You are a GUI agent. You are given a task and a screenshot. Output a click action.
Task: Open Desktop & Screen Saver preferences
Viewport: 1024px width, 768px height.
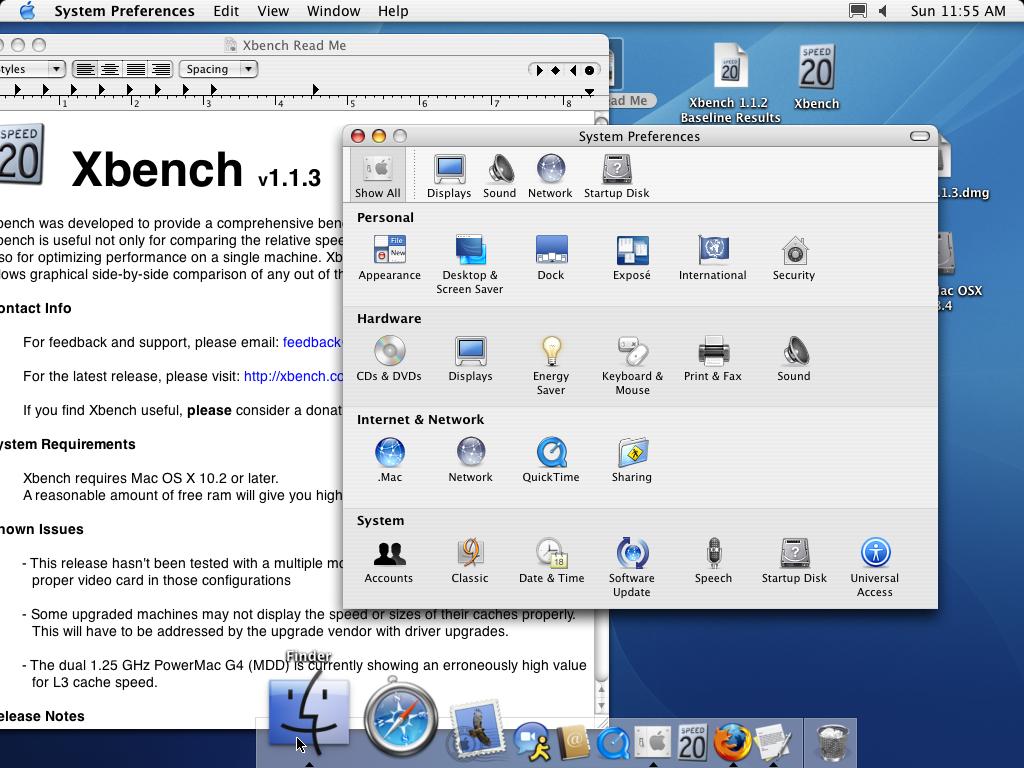click(470, 264)
